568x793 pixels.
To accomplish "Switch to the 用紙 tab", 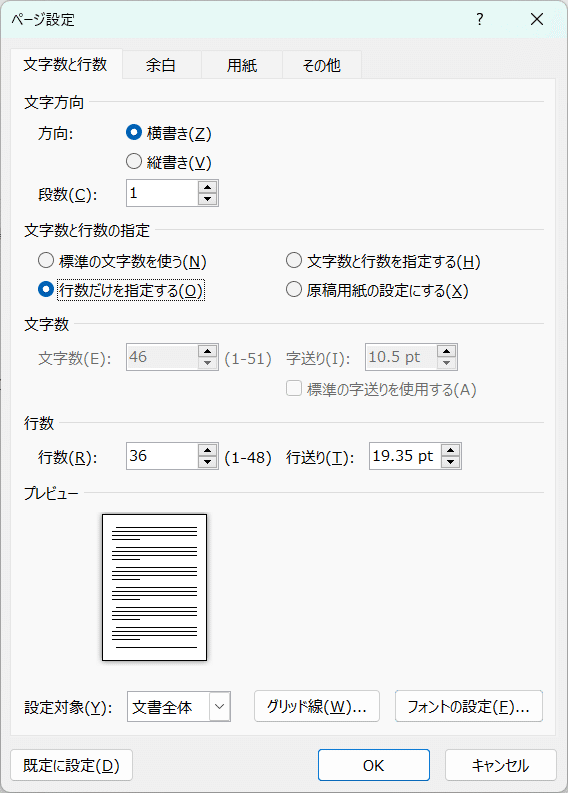I will [x=242, y=65].
